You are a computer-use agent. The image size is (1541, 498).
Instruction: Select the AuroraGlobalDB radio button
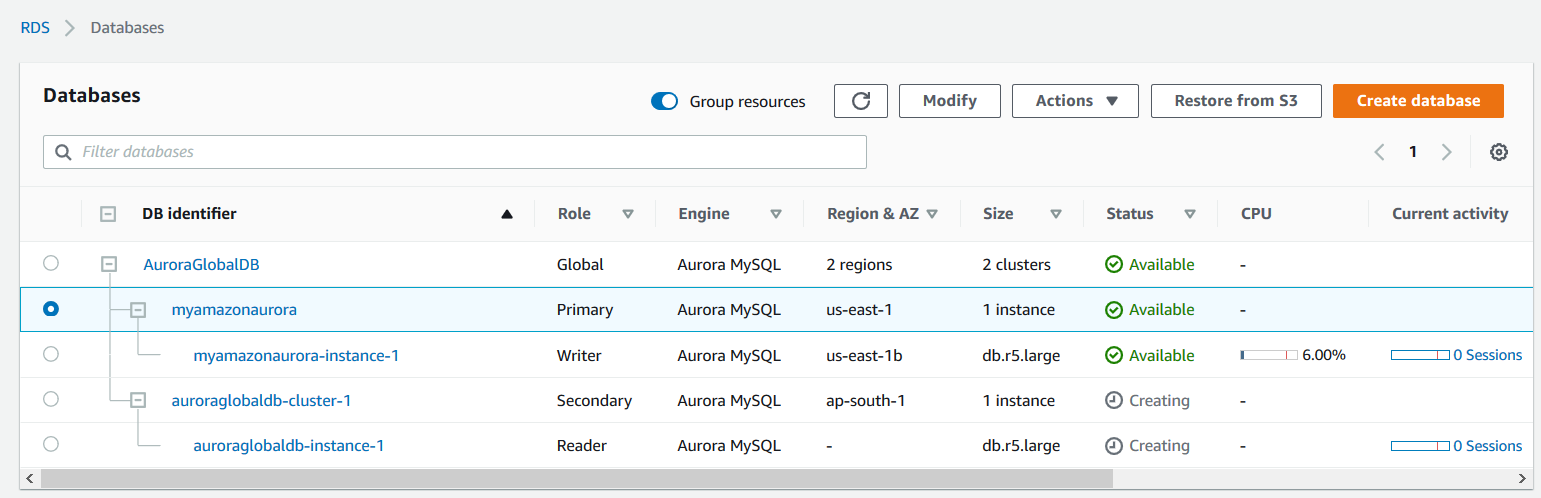51,264
